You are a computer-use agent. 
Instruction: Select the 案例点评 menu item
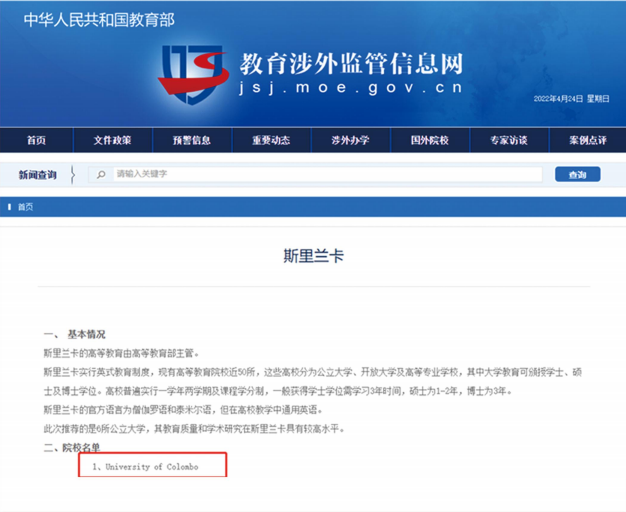click(588, 140)
